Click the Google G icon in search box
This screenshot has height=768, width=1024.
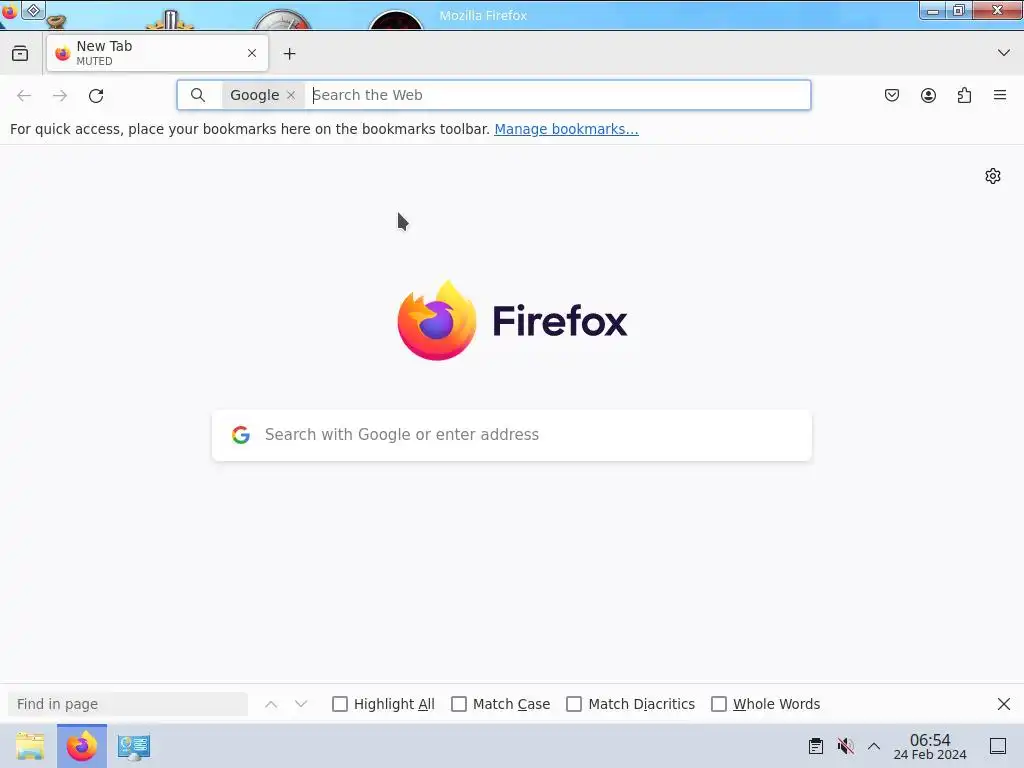click(x=241, y=435)
